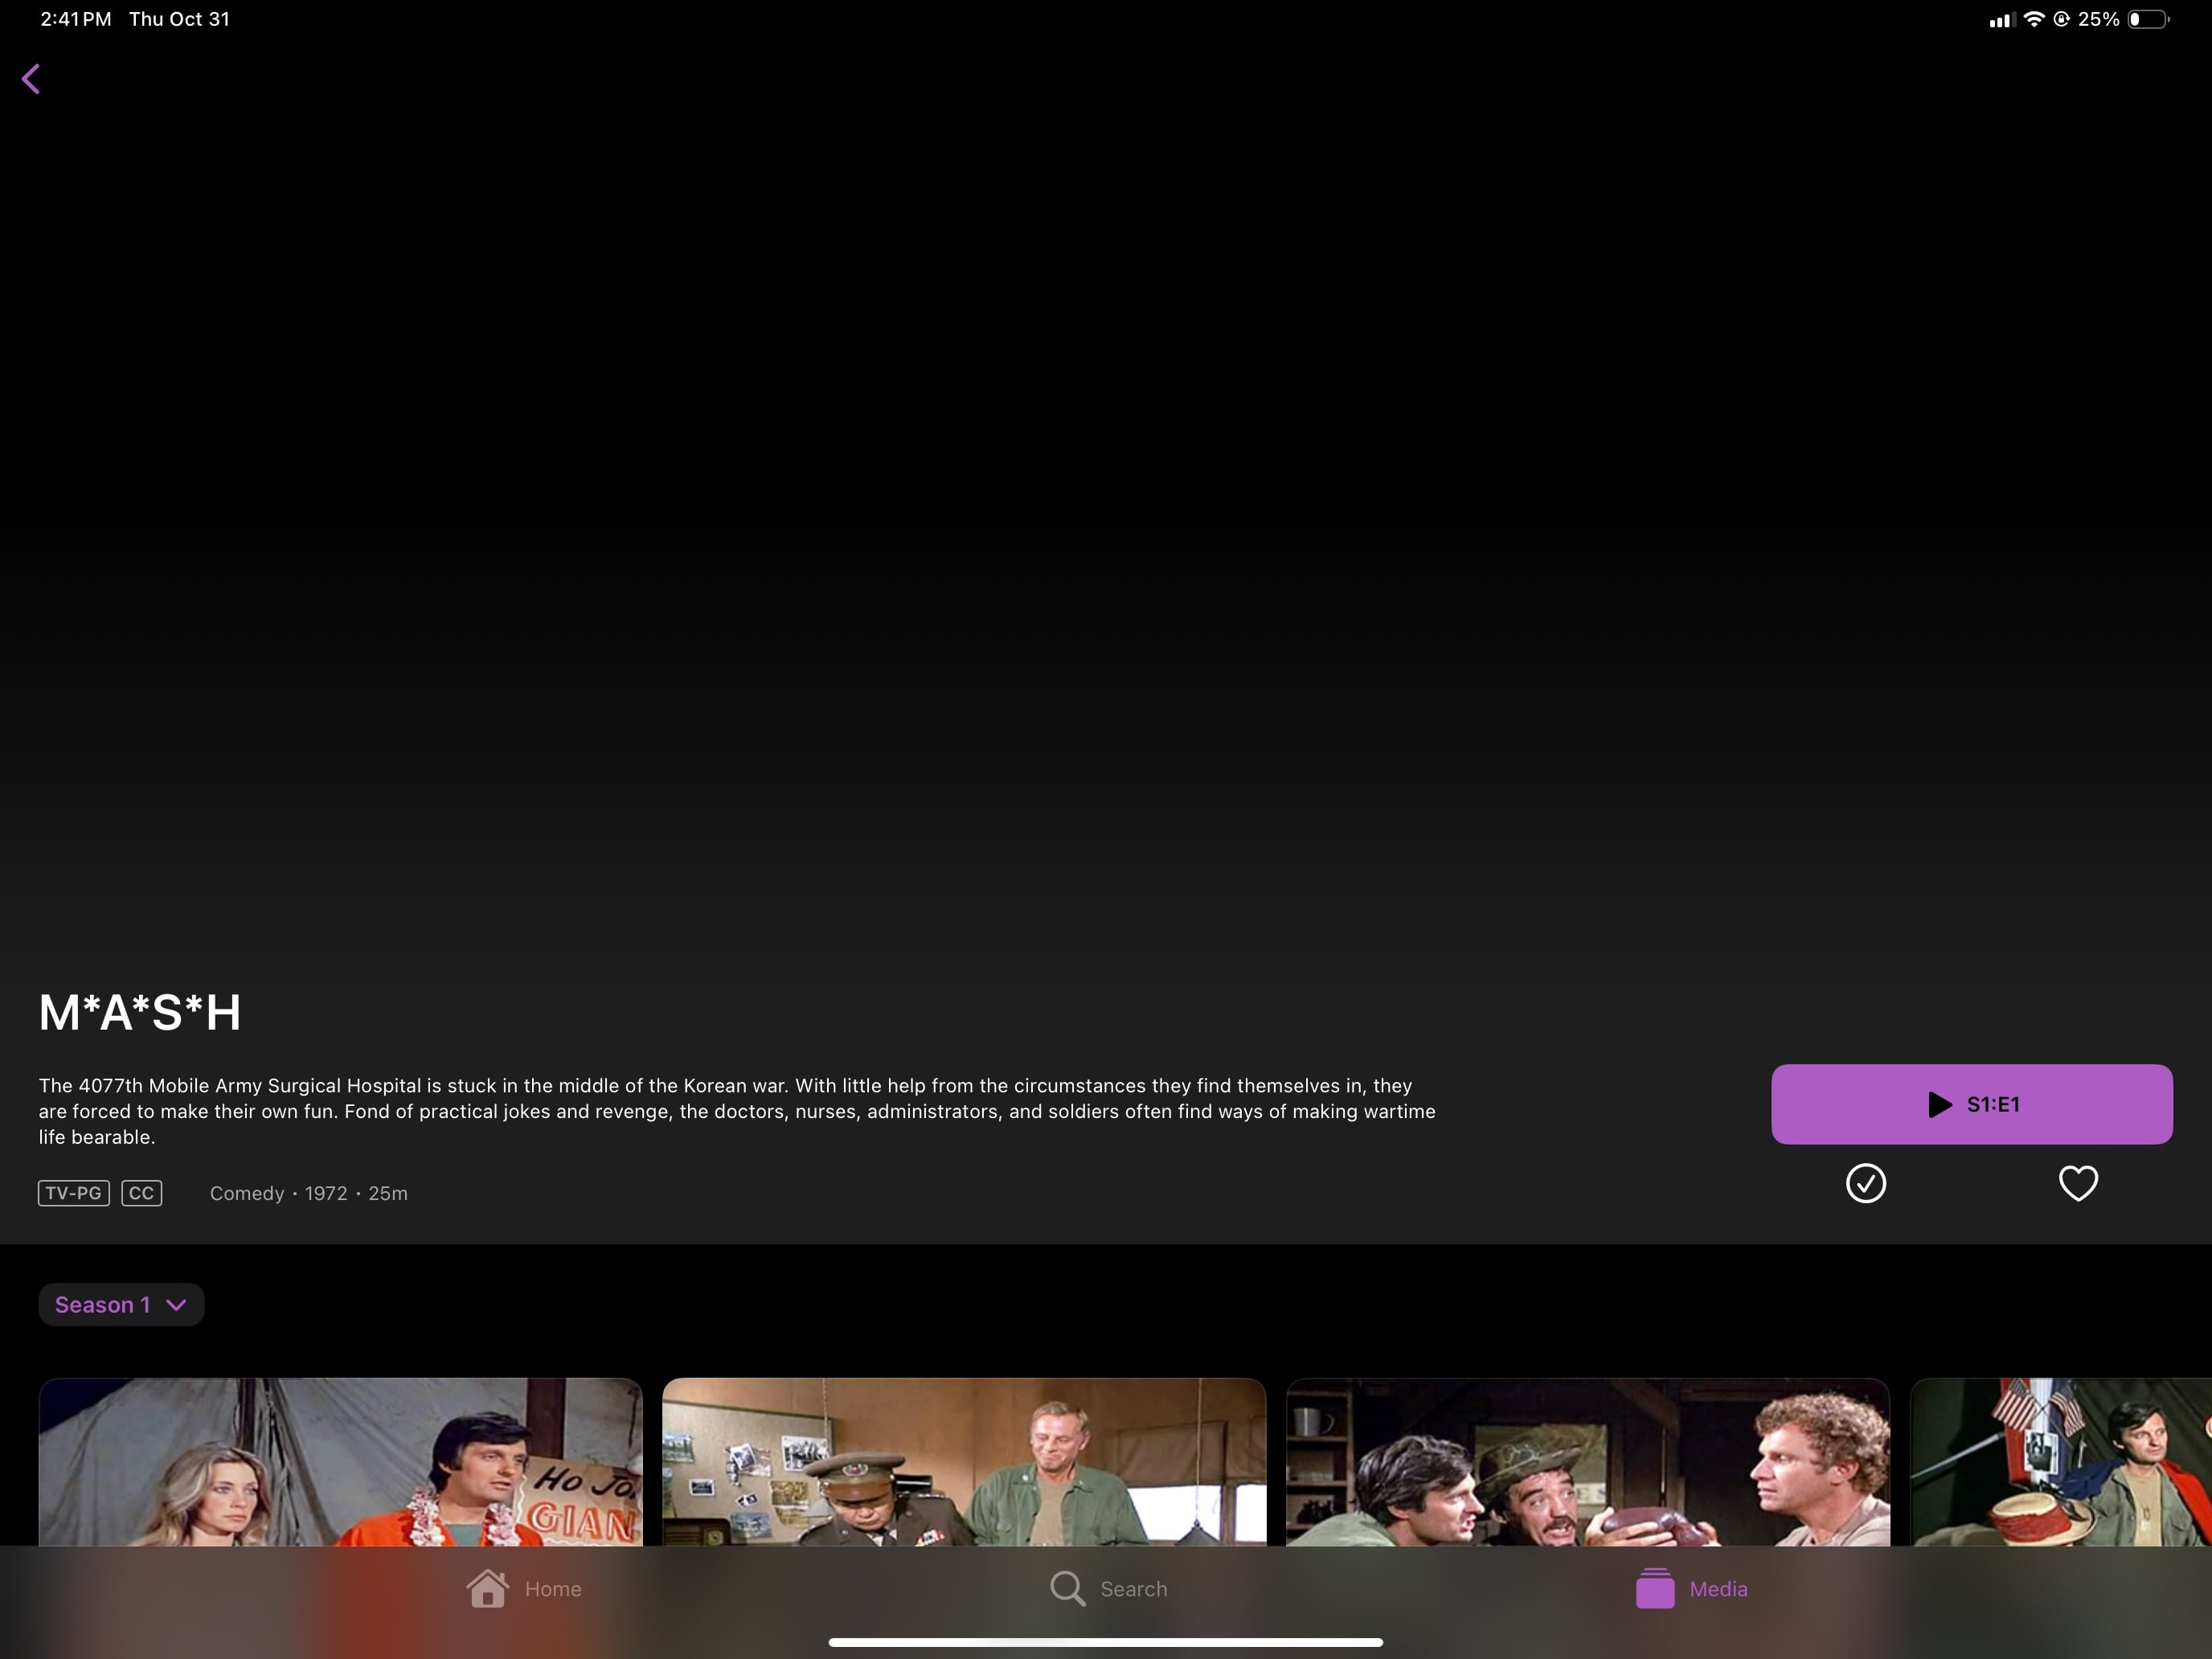Tap the house Home icon

click(x=487, y=1588)
